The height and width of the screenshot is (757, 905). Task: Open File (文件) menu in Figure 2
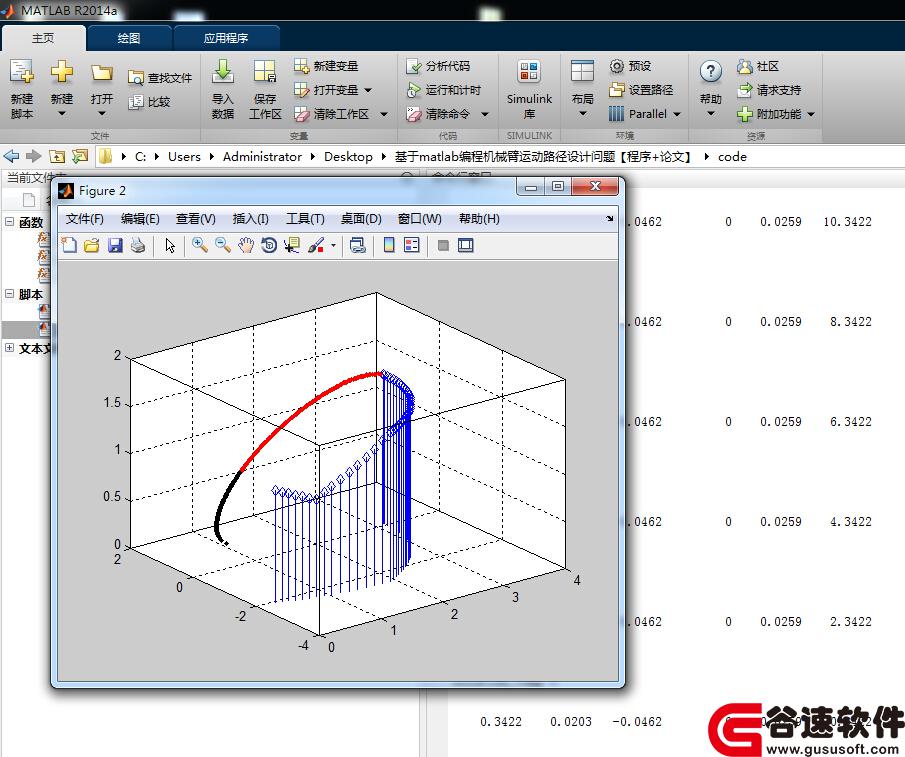tap(84, 219)
